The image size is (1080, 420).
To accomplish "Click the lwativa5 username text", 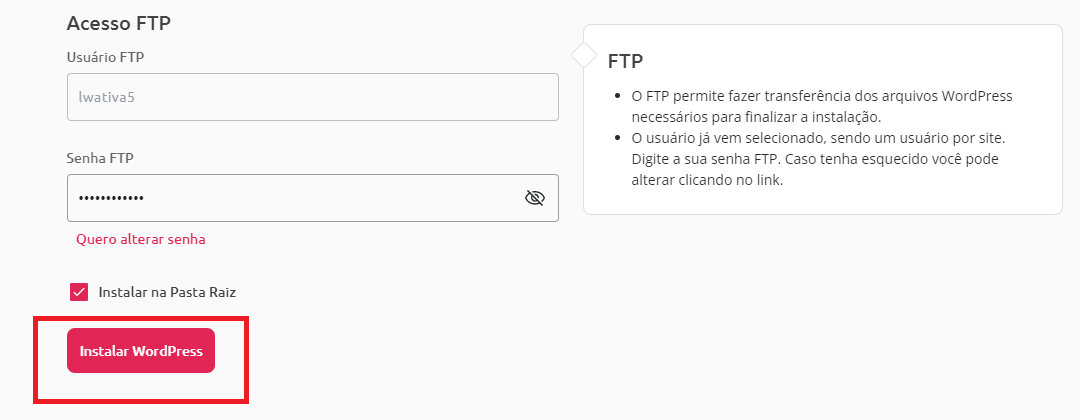I will point(105,97).
